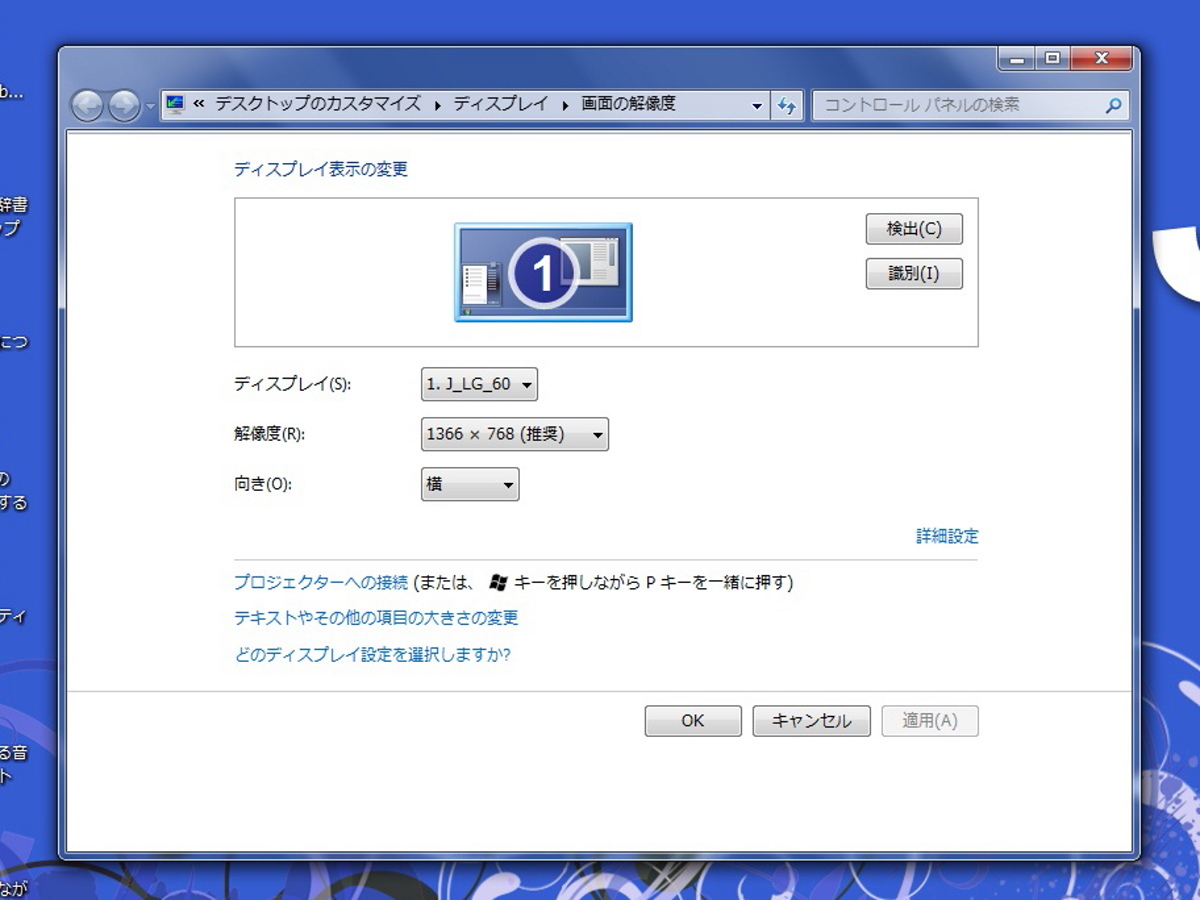Click the 検出(C) button
The width and height of the screenshot is (1200, 900).
coord(914,229)
